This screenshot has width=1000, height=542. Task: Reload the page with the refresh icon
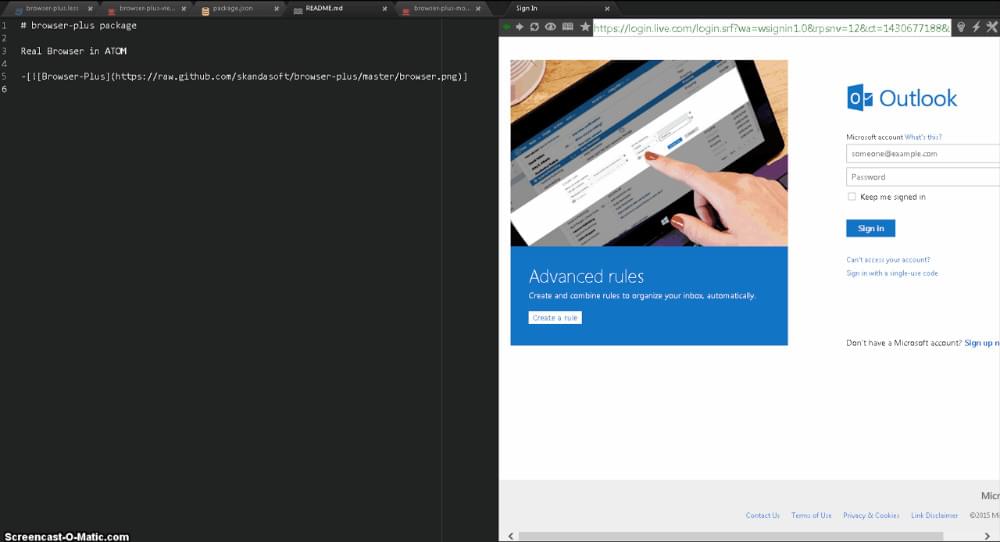click(534, 27)
